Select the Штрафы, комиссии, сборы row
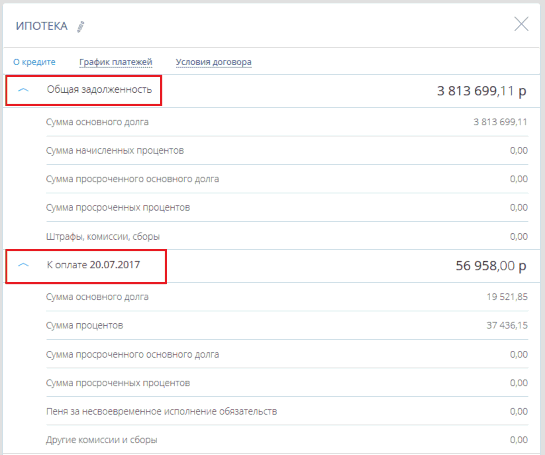Viewport: 545px width, 455px height. (287, 236)
